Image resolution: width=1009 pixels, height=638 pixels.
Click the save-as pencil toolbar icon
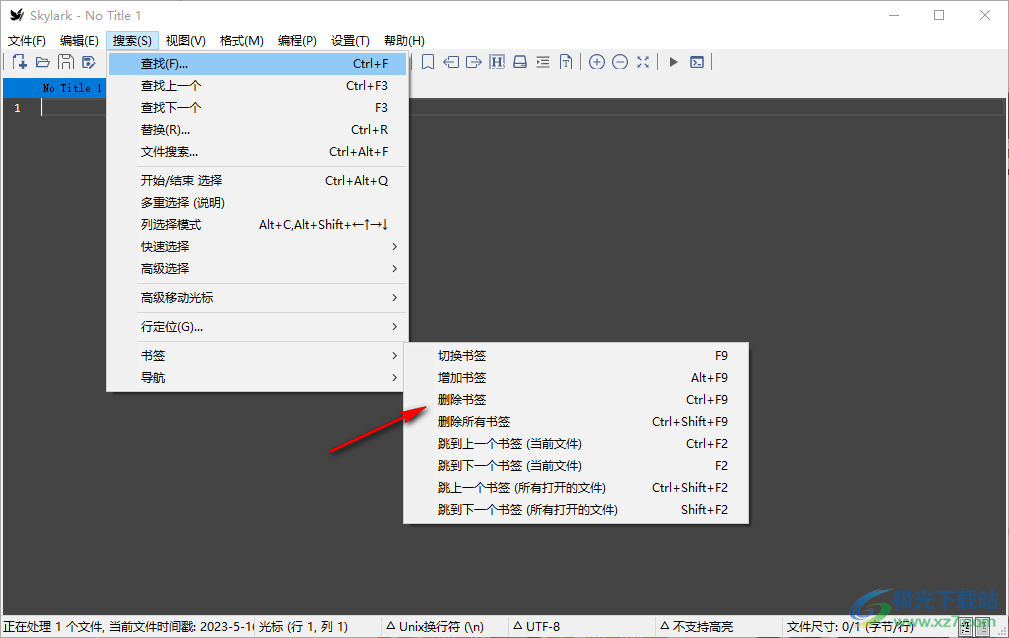tap(89, 62)
